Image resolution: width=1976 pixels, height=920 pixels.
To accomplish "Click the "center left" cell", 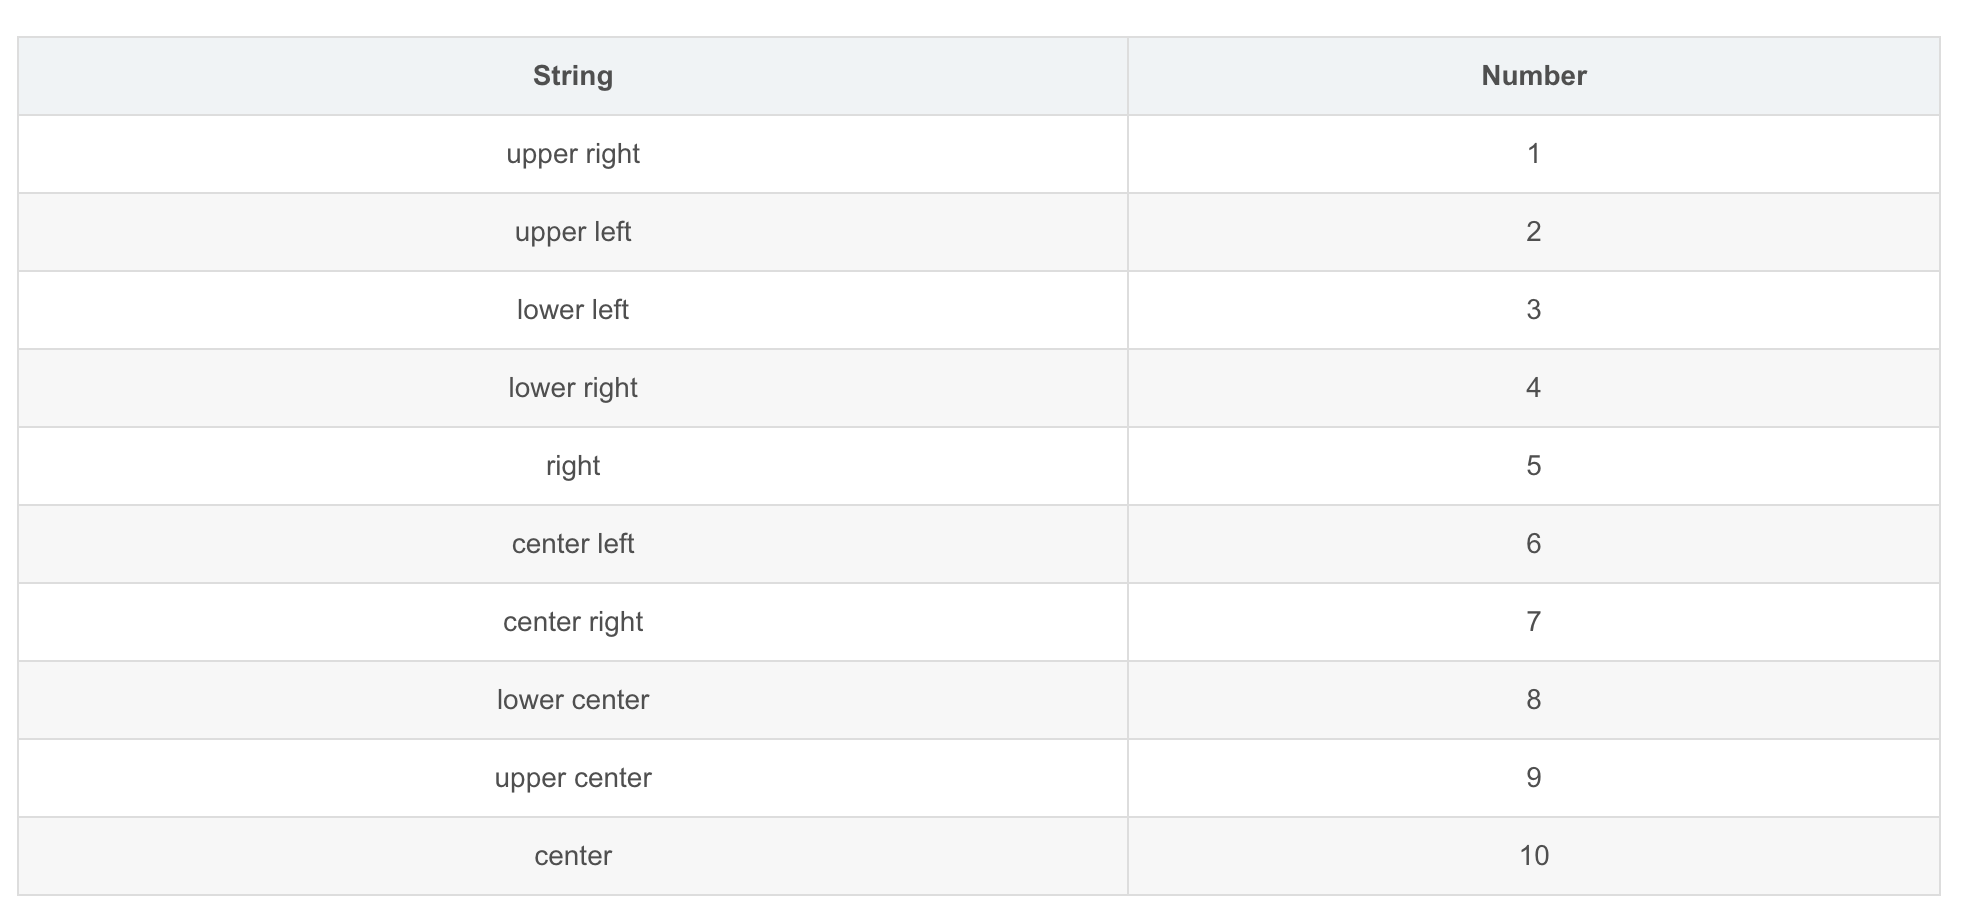I will coord(572,544).
